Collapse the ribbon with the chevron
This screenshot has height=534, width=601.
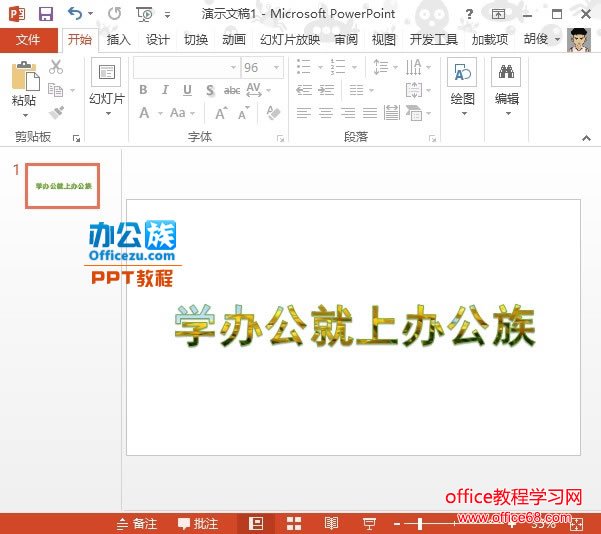click(586, 138)
